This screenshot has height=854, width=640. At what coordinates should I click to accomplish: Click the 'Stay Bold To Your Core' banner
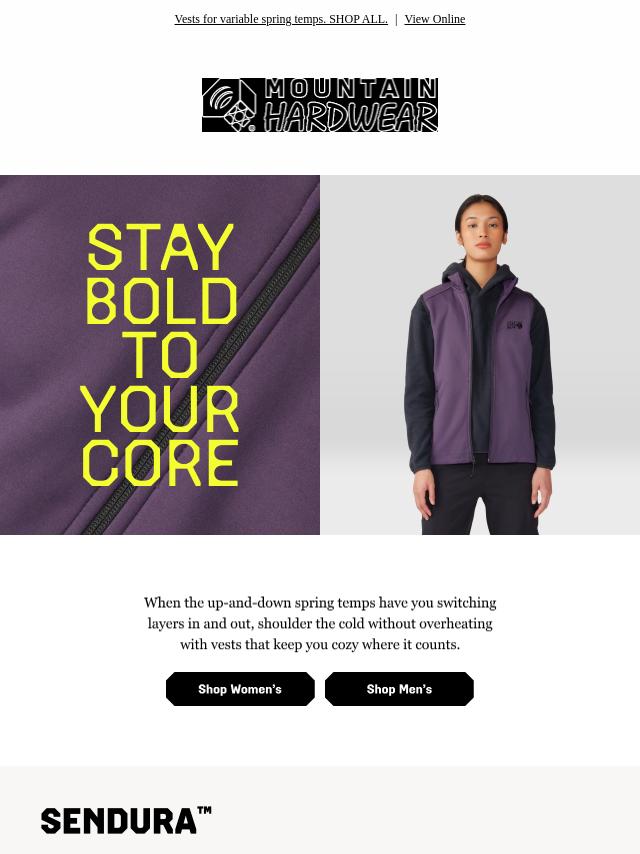click(160, 355)
